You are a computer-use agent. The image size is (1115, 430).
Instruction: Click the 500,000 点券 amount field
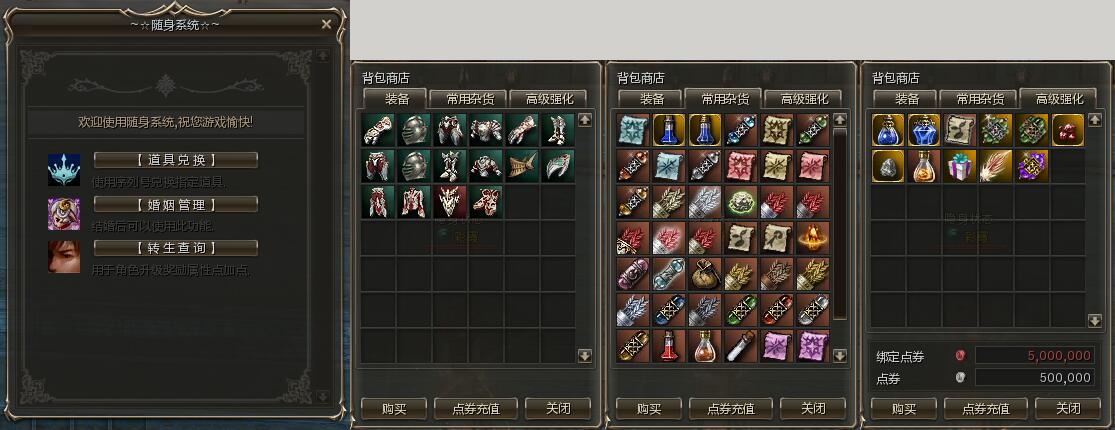(x=1034, y=378)
